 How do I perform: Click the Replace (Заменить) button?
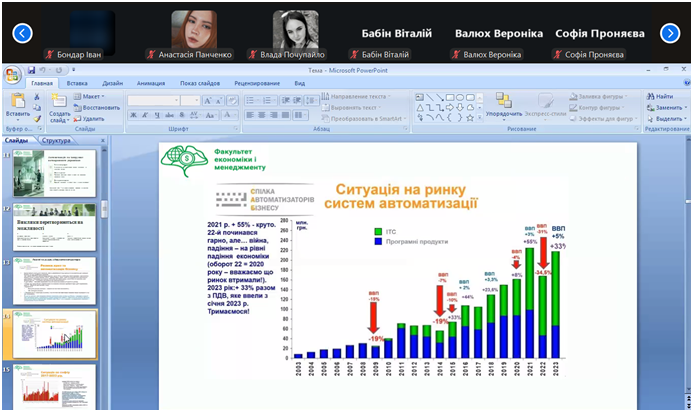pos(666,107)
